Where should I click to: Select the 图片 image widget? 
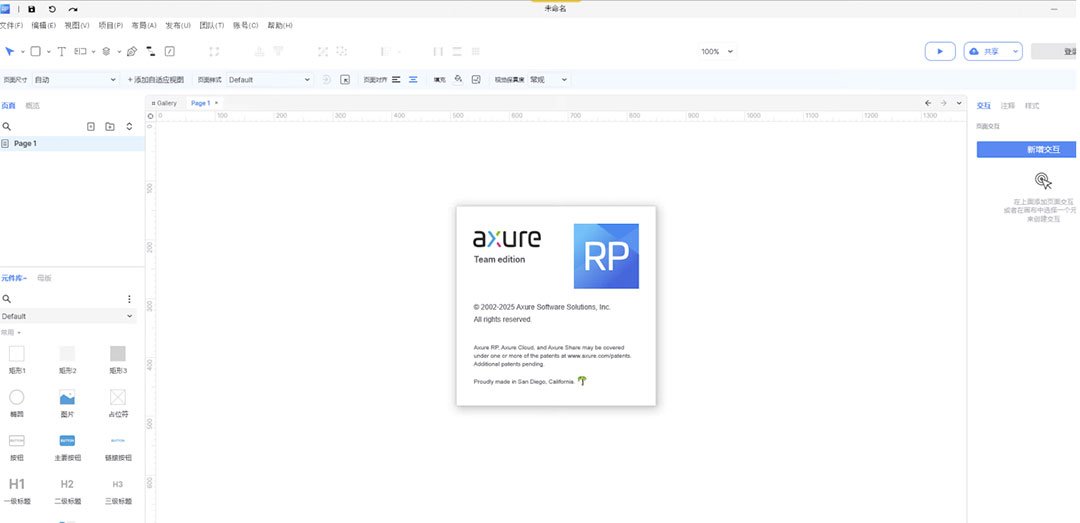[67, 398]
